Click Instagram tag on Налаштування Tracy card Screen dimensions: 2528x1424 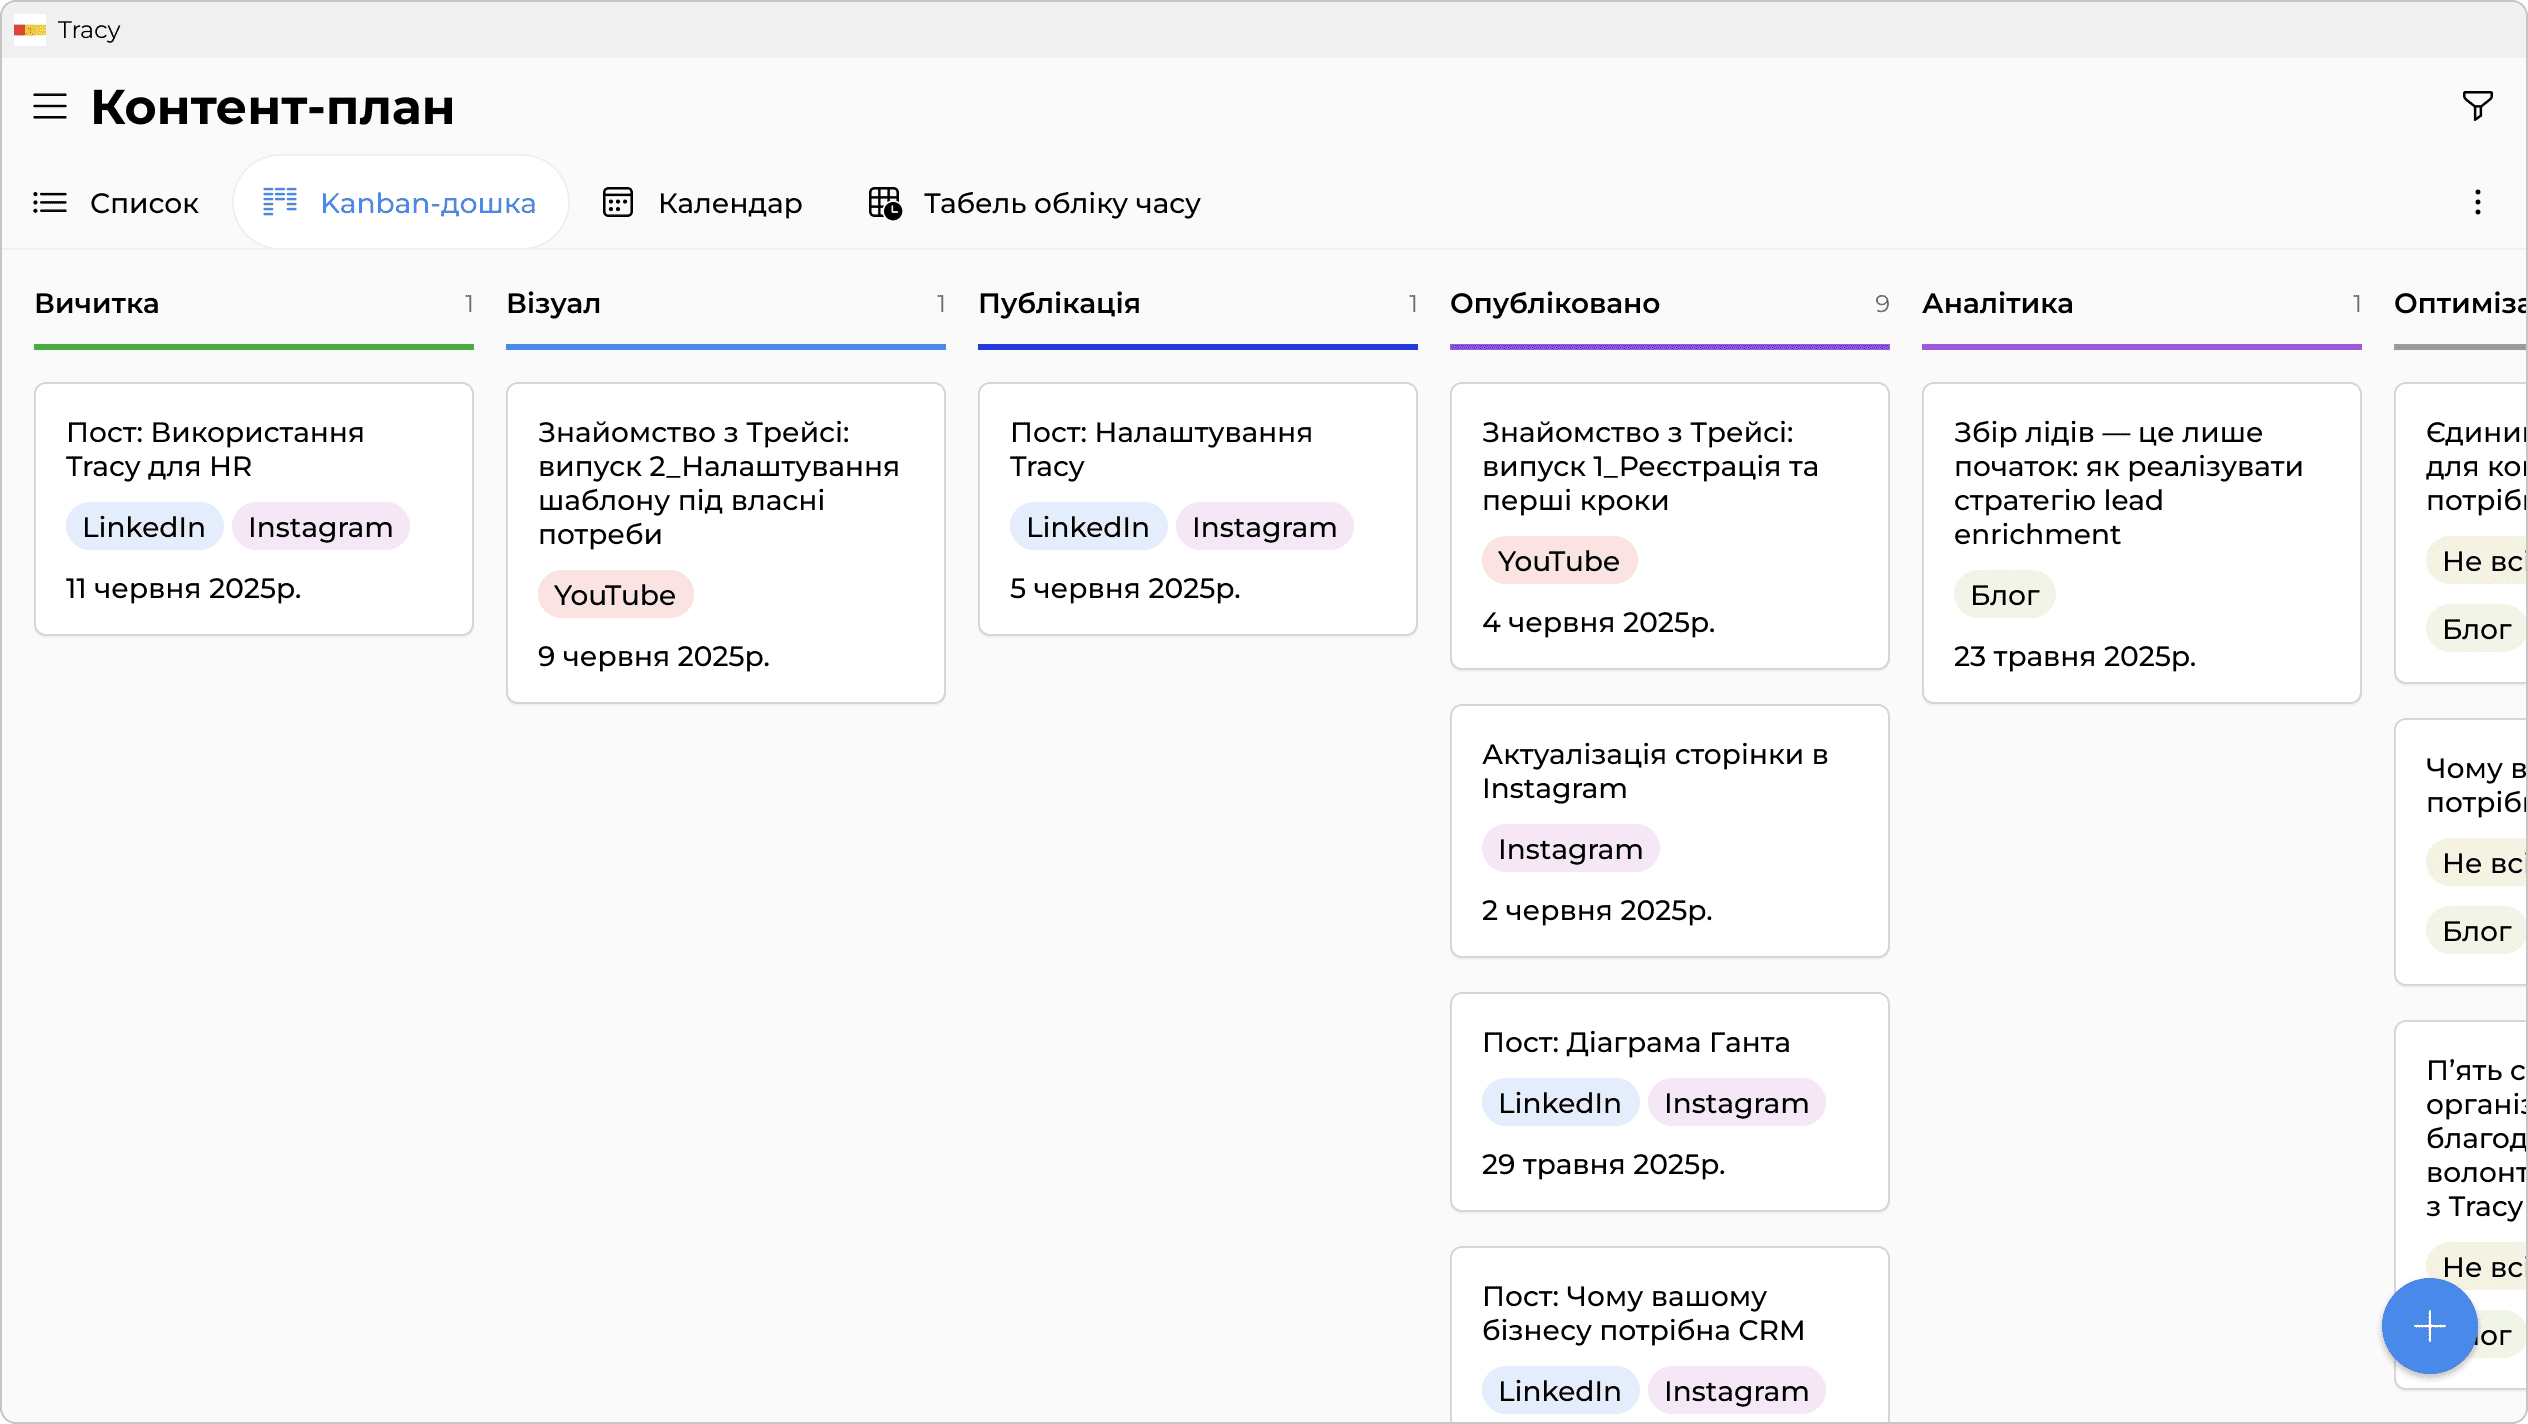pyautogui.click(x=1265, y=527)
